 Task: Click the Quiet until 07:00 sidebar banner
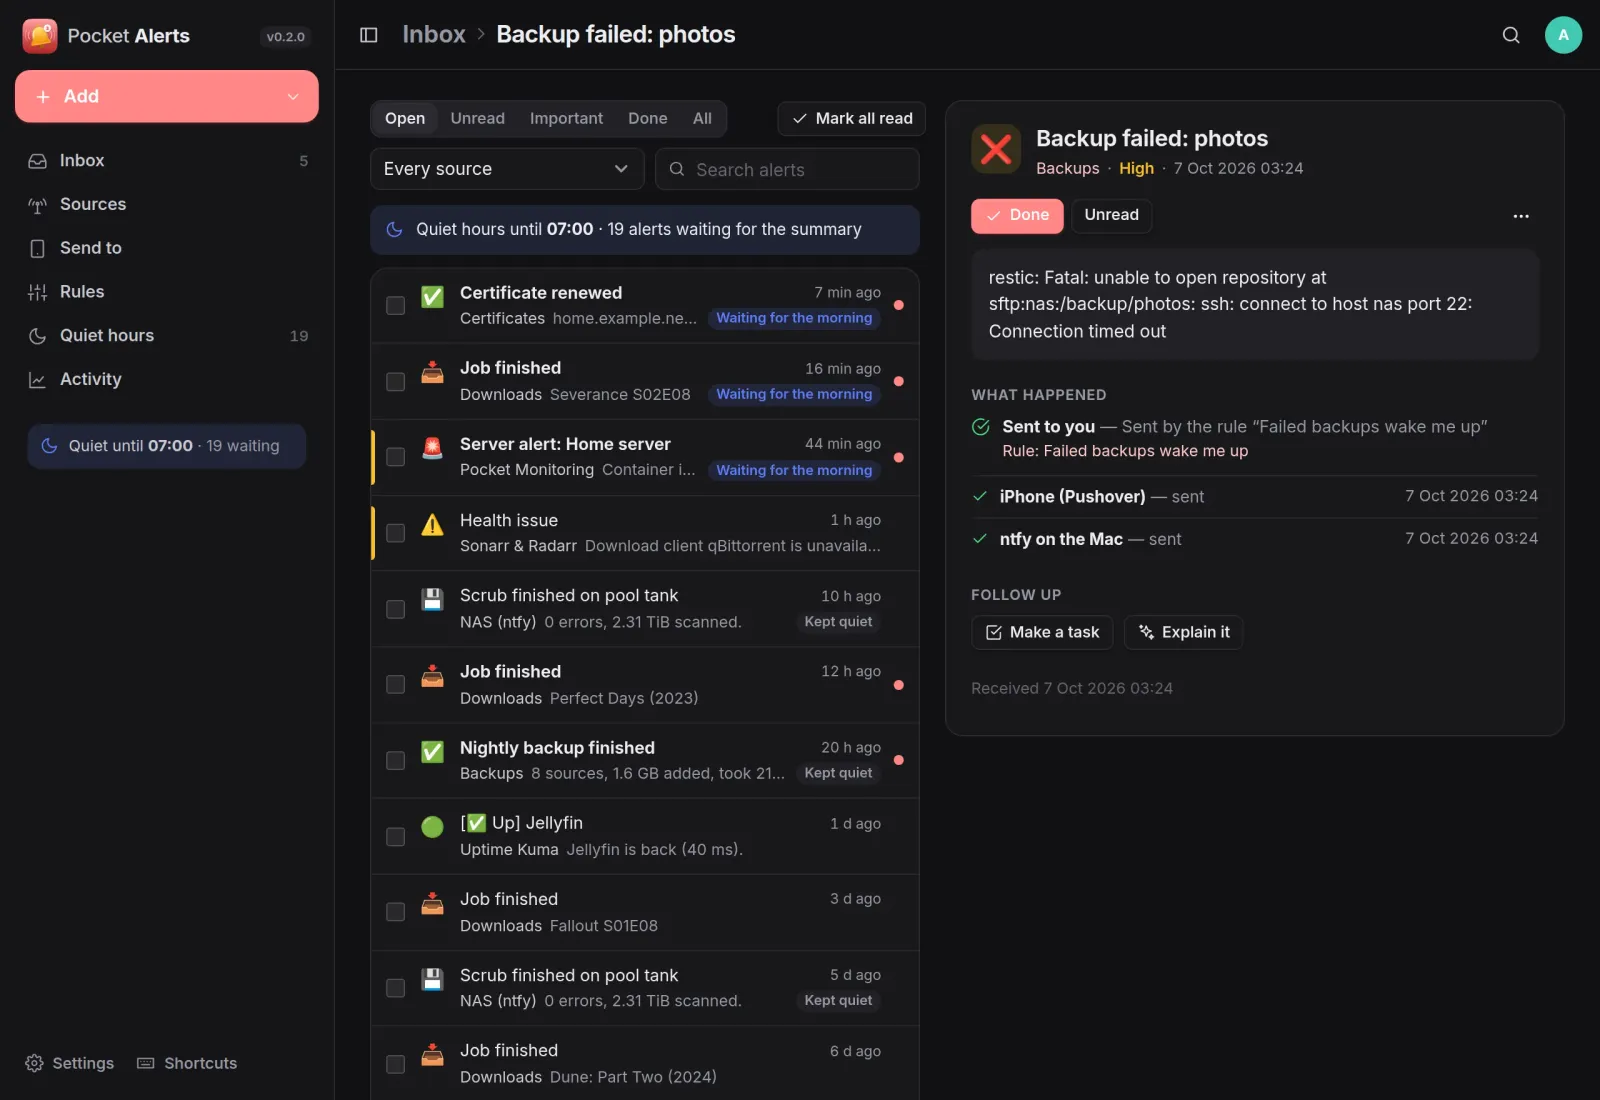click(167, 446)
